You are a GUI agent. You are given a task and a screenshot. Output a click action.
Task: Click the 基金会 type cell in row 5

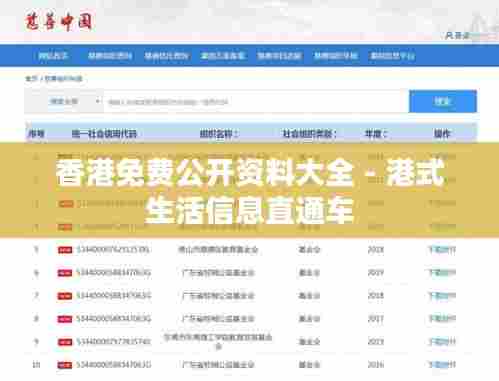coord(309,250)
